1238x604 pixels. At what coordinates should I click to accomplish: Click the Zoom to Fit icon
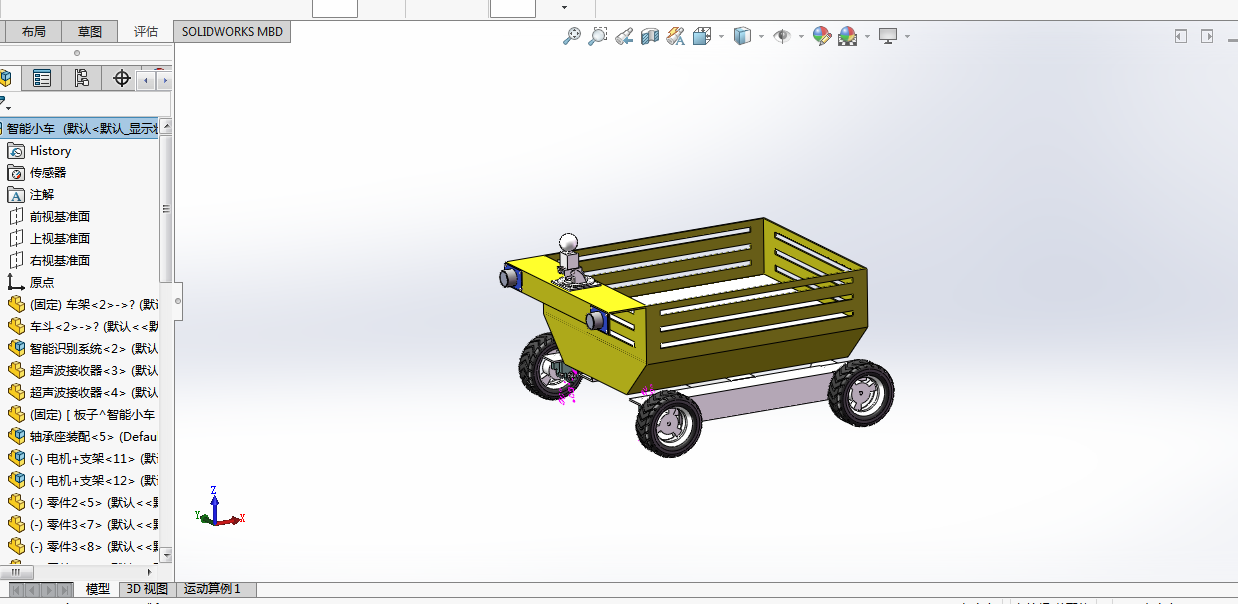(x=572, y=36)
